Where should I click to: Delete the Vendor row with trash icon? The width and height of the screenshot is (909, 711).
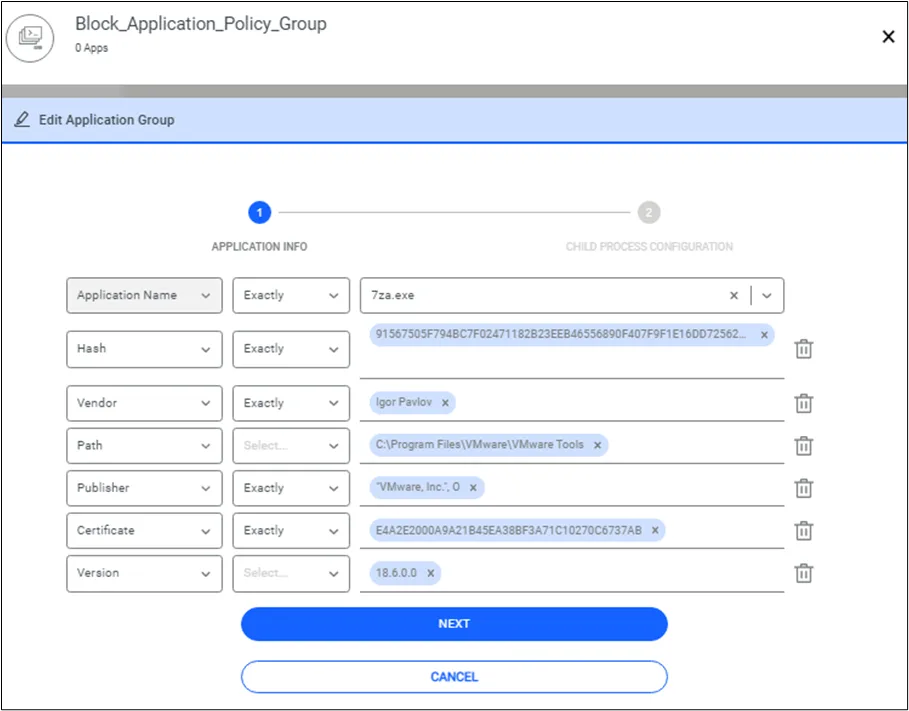[x=803, y=403]
